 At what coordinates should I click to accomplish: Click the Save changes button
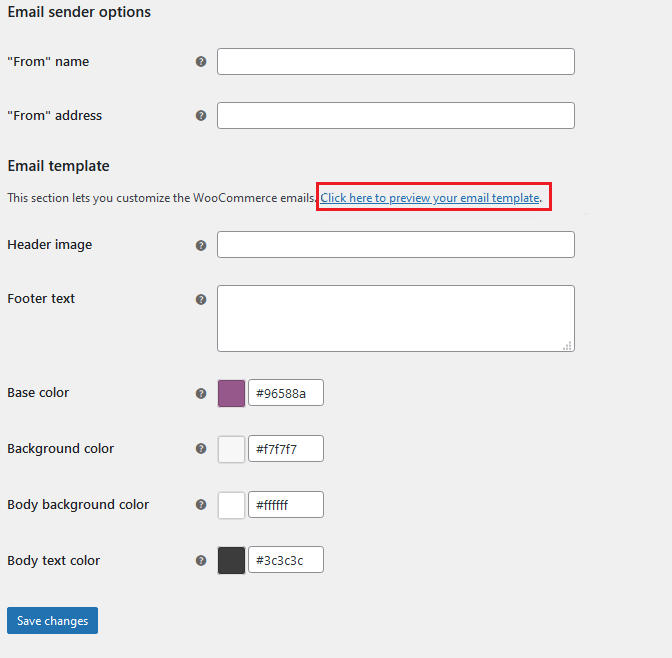(52, 620)
